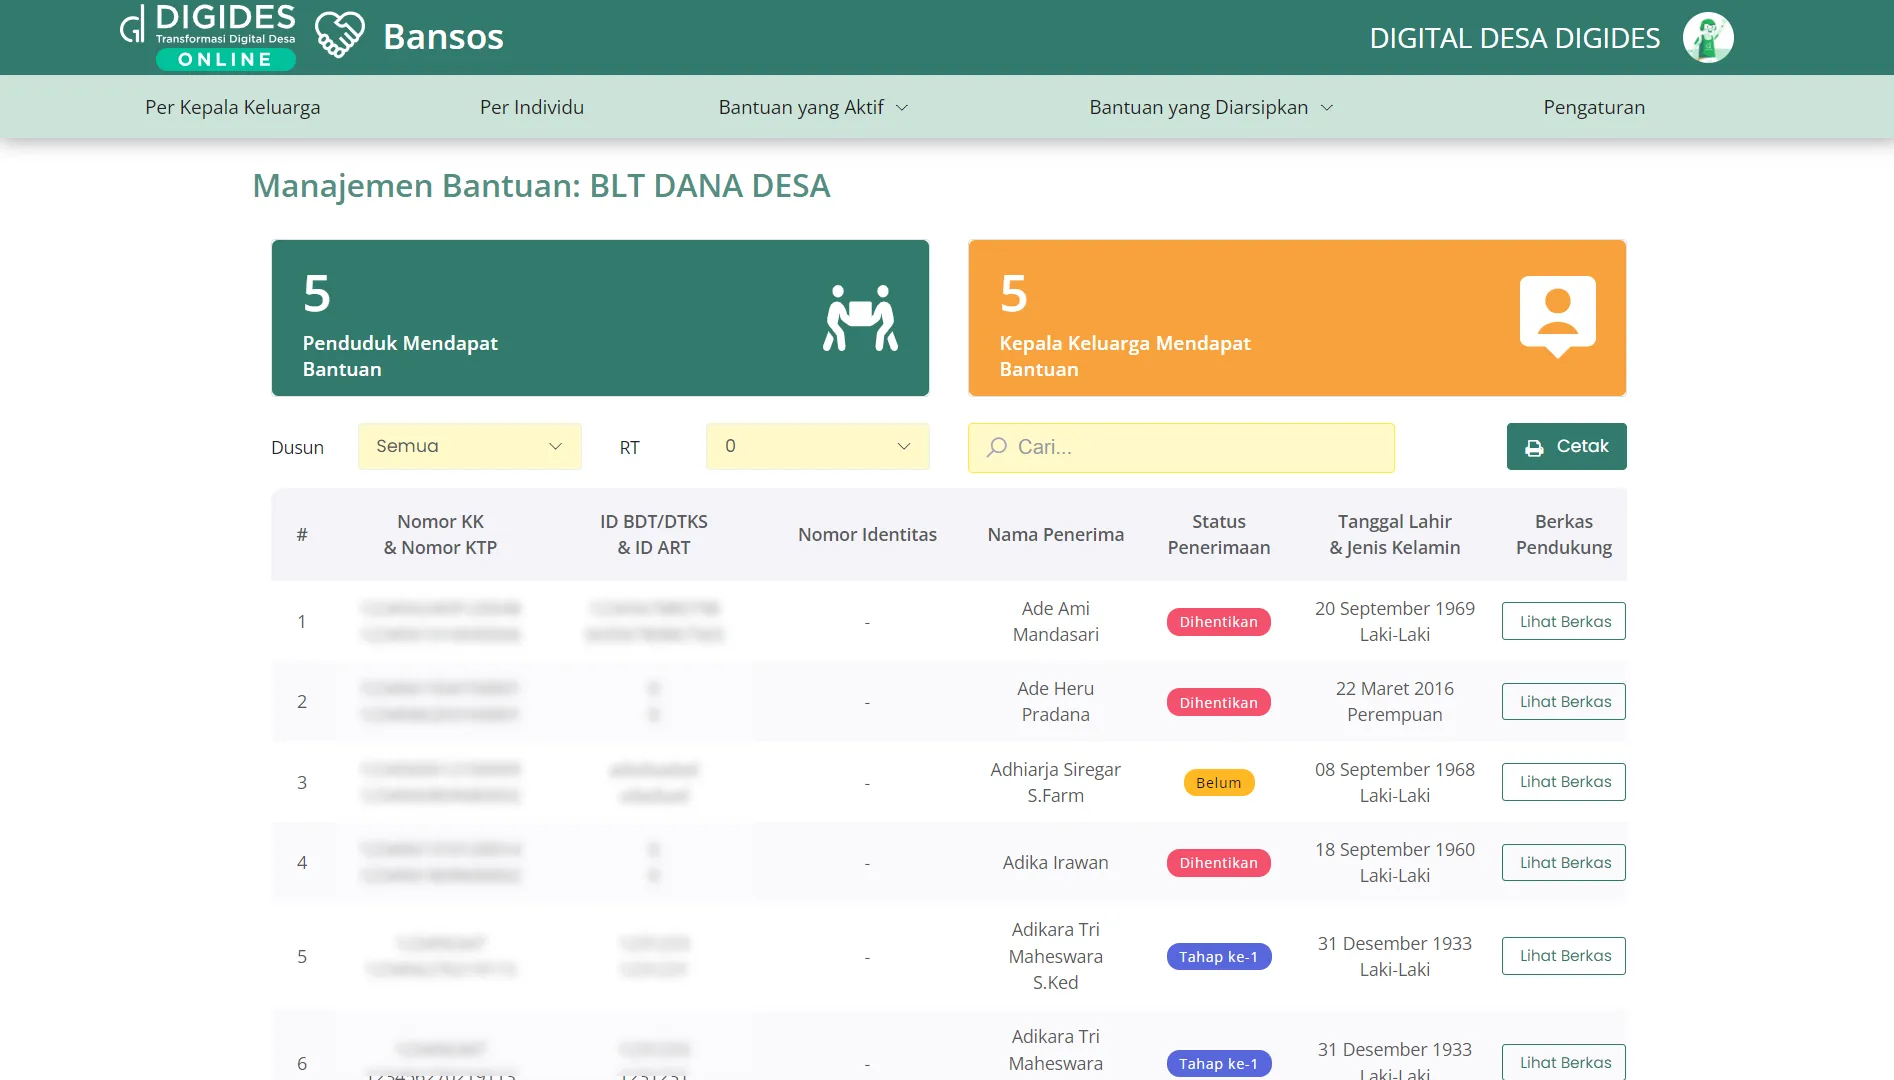This screenshot has height=1080, width=1894.
Task: Click Lihat Berkas for Adhiarja Siregar
Action: [x=1564, y=782]
